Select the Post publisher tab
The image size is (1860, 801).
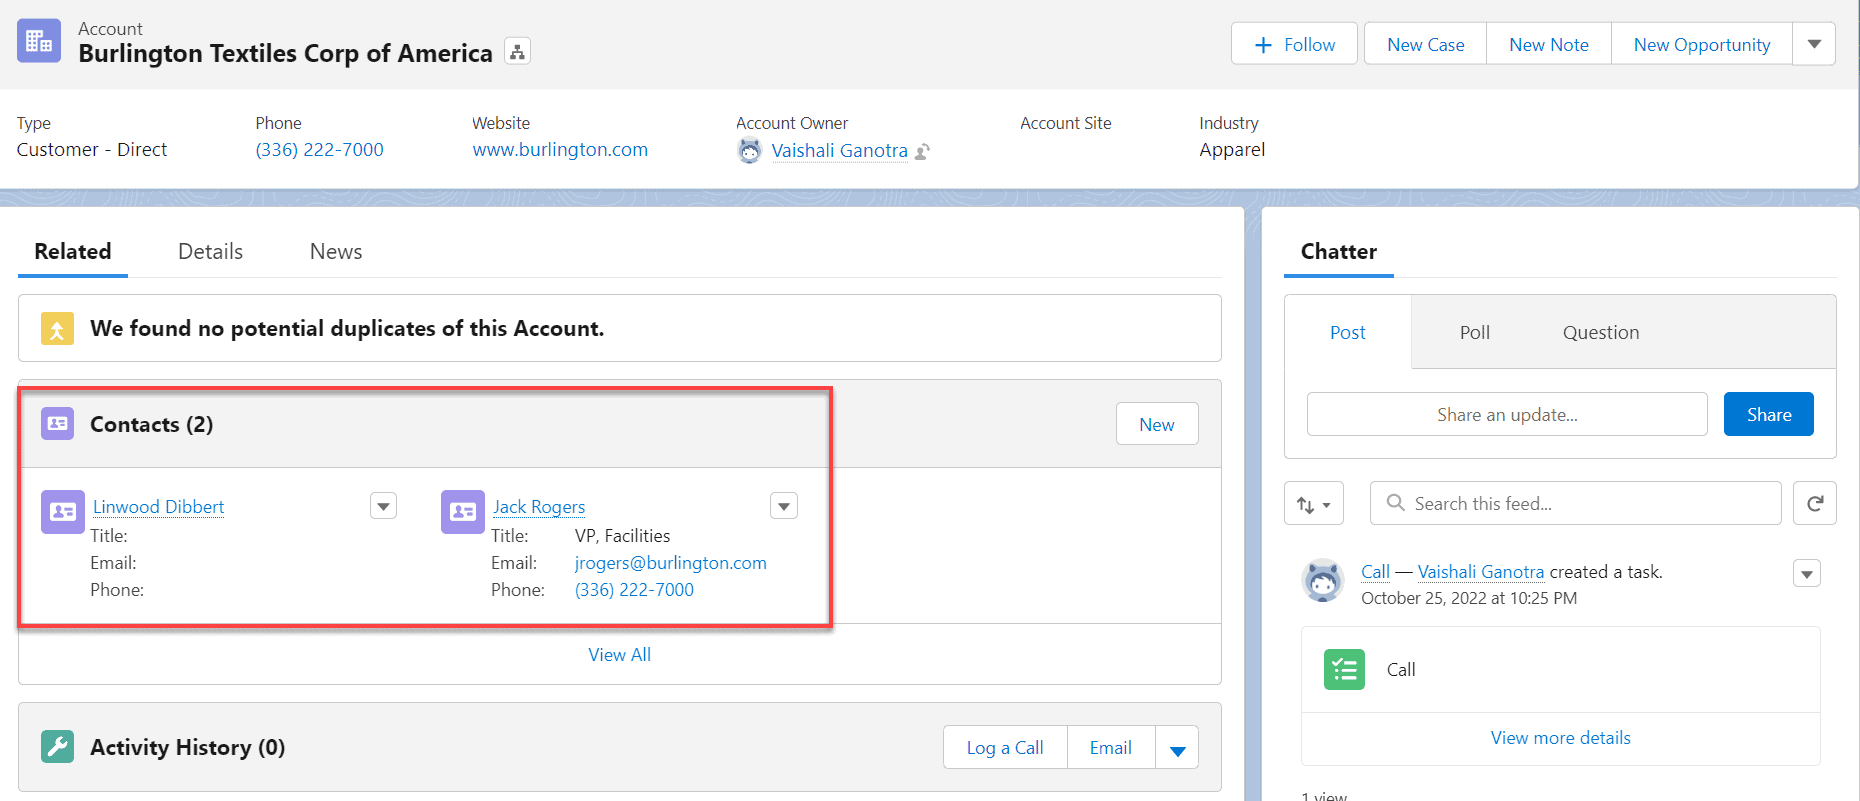click(1348, 333)
